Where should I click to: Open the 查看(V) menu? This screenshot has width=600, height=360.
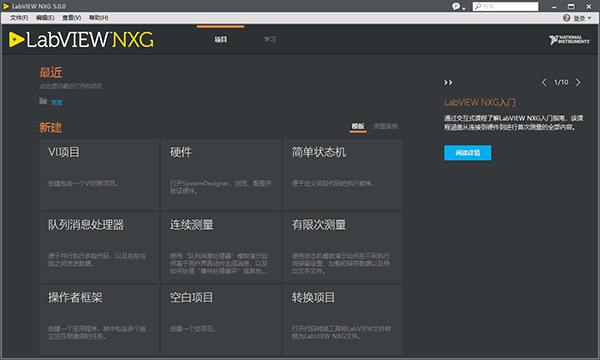pos(72,18)
